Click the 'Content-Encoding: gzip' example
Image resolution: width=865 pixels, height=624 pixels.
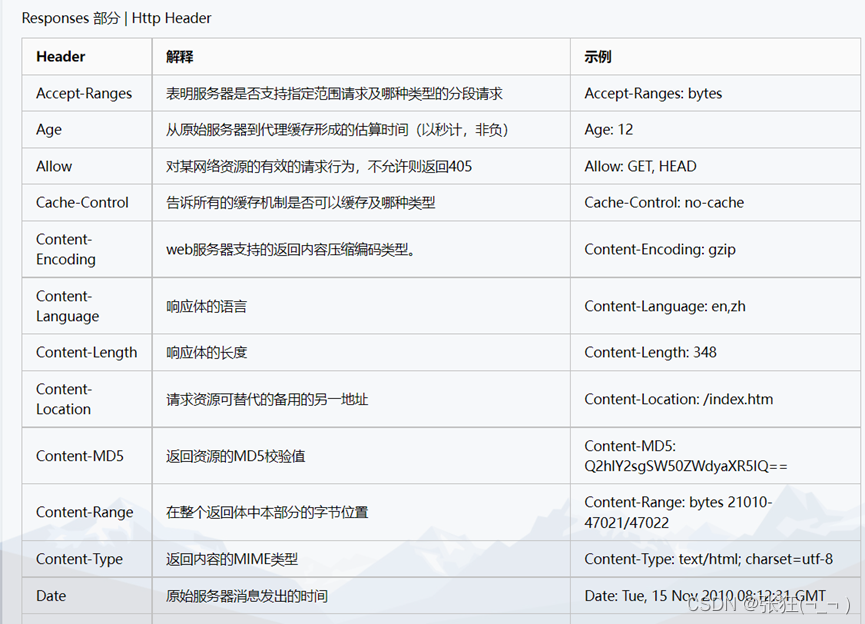point(660,249)
